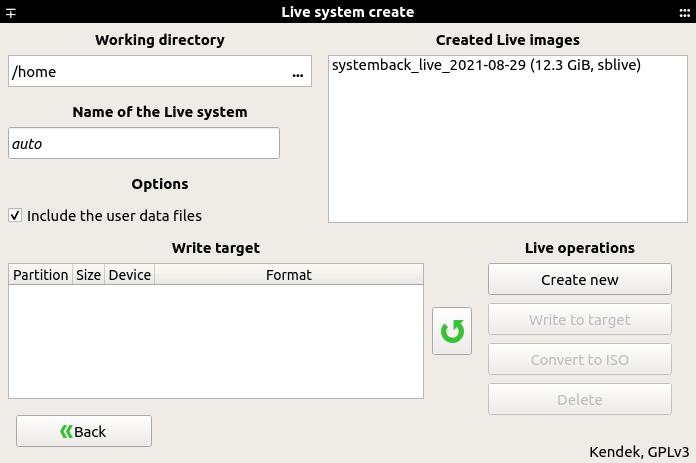Open the window menu icon in title bar corner
The width and height of the screenshot is (696, 463).
11,12
